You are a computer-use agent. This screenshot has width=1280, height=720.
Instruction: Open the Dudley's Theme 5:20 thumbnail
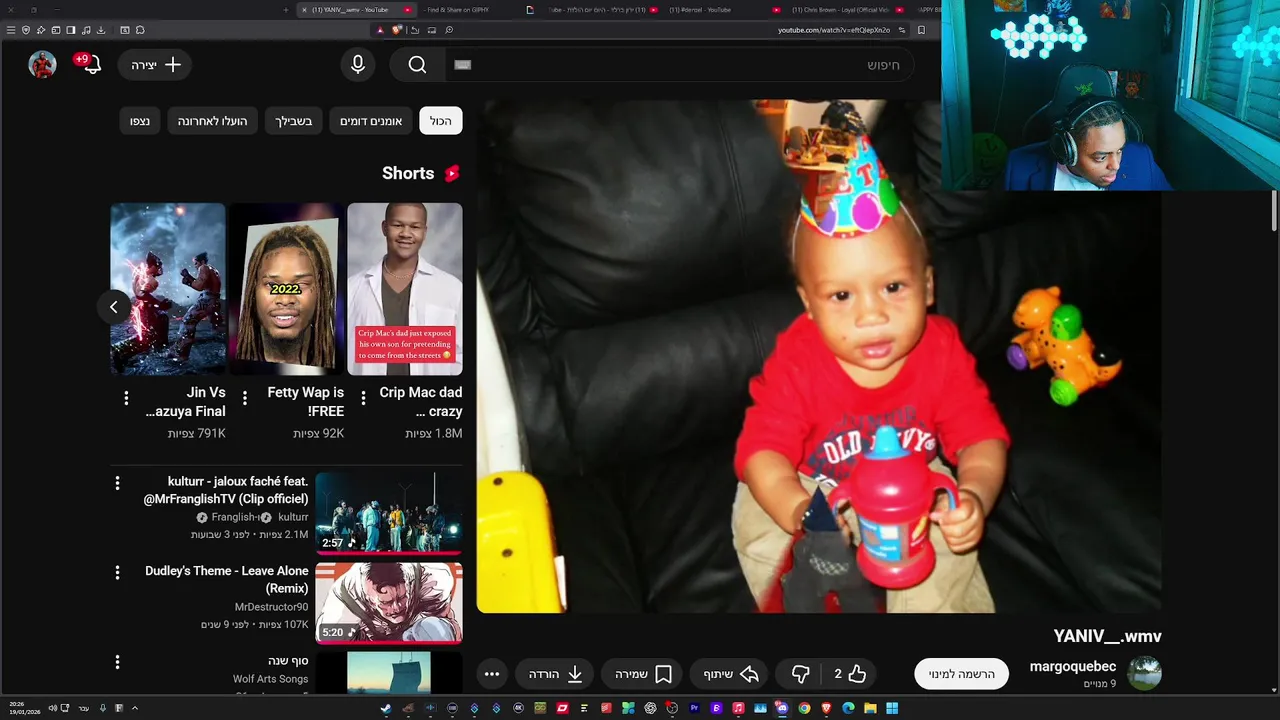tap(389, 603)
